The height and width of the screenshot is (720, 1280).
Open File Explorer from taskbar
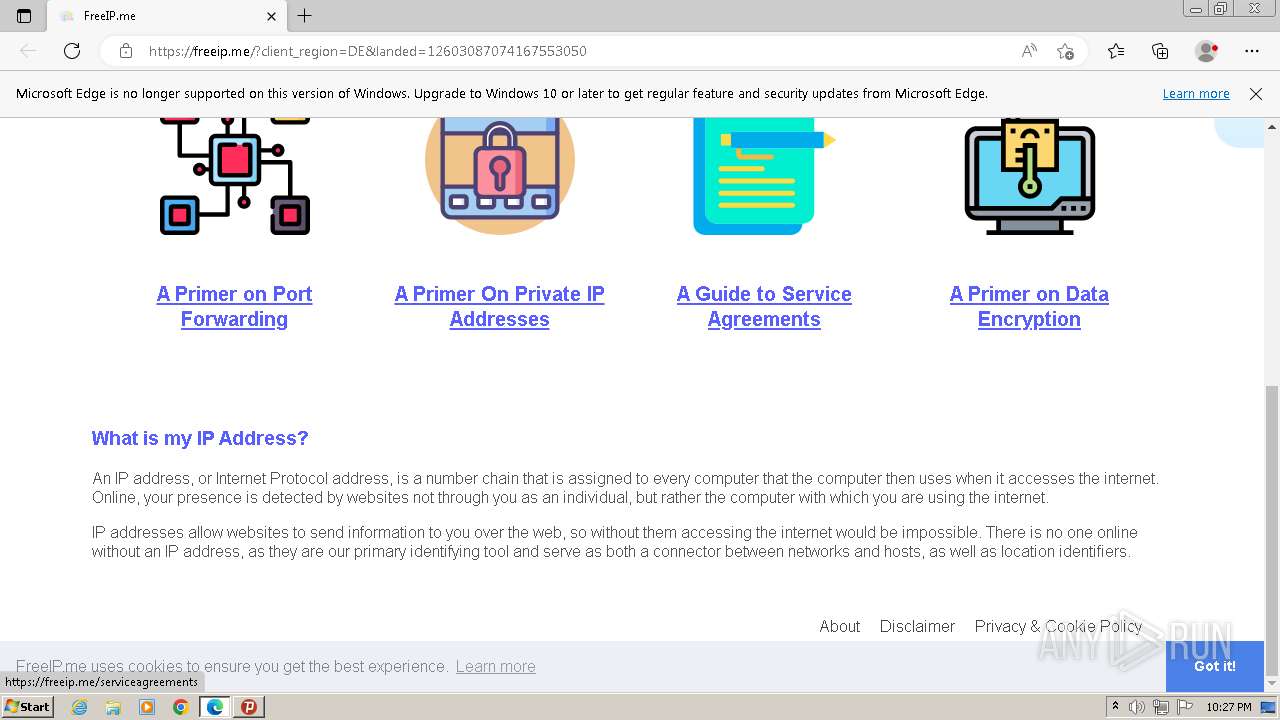113,706
